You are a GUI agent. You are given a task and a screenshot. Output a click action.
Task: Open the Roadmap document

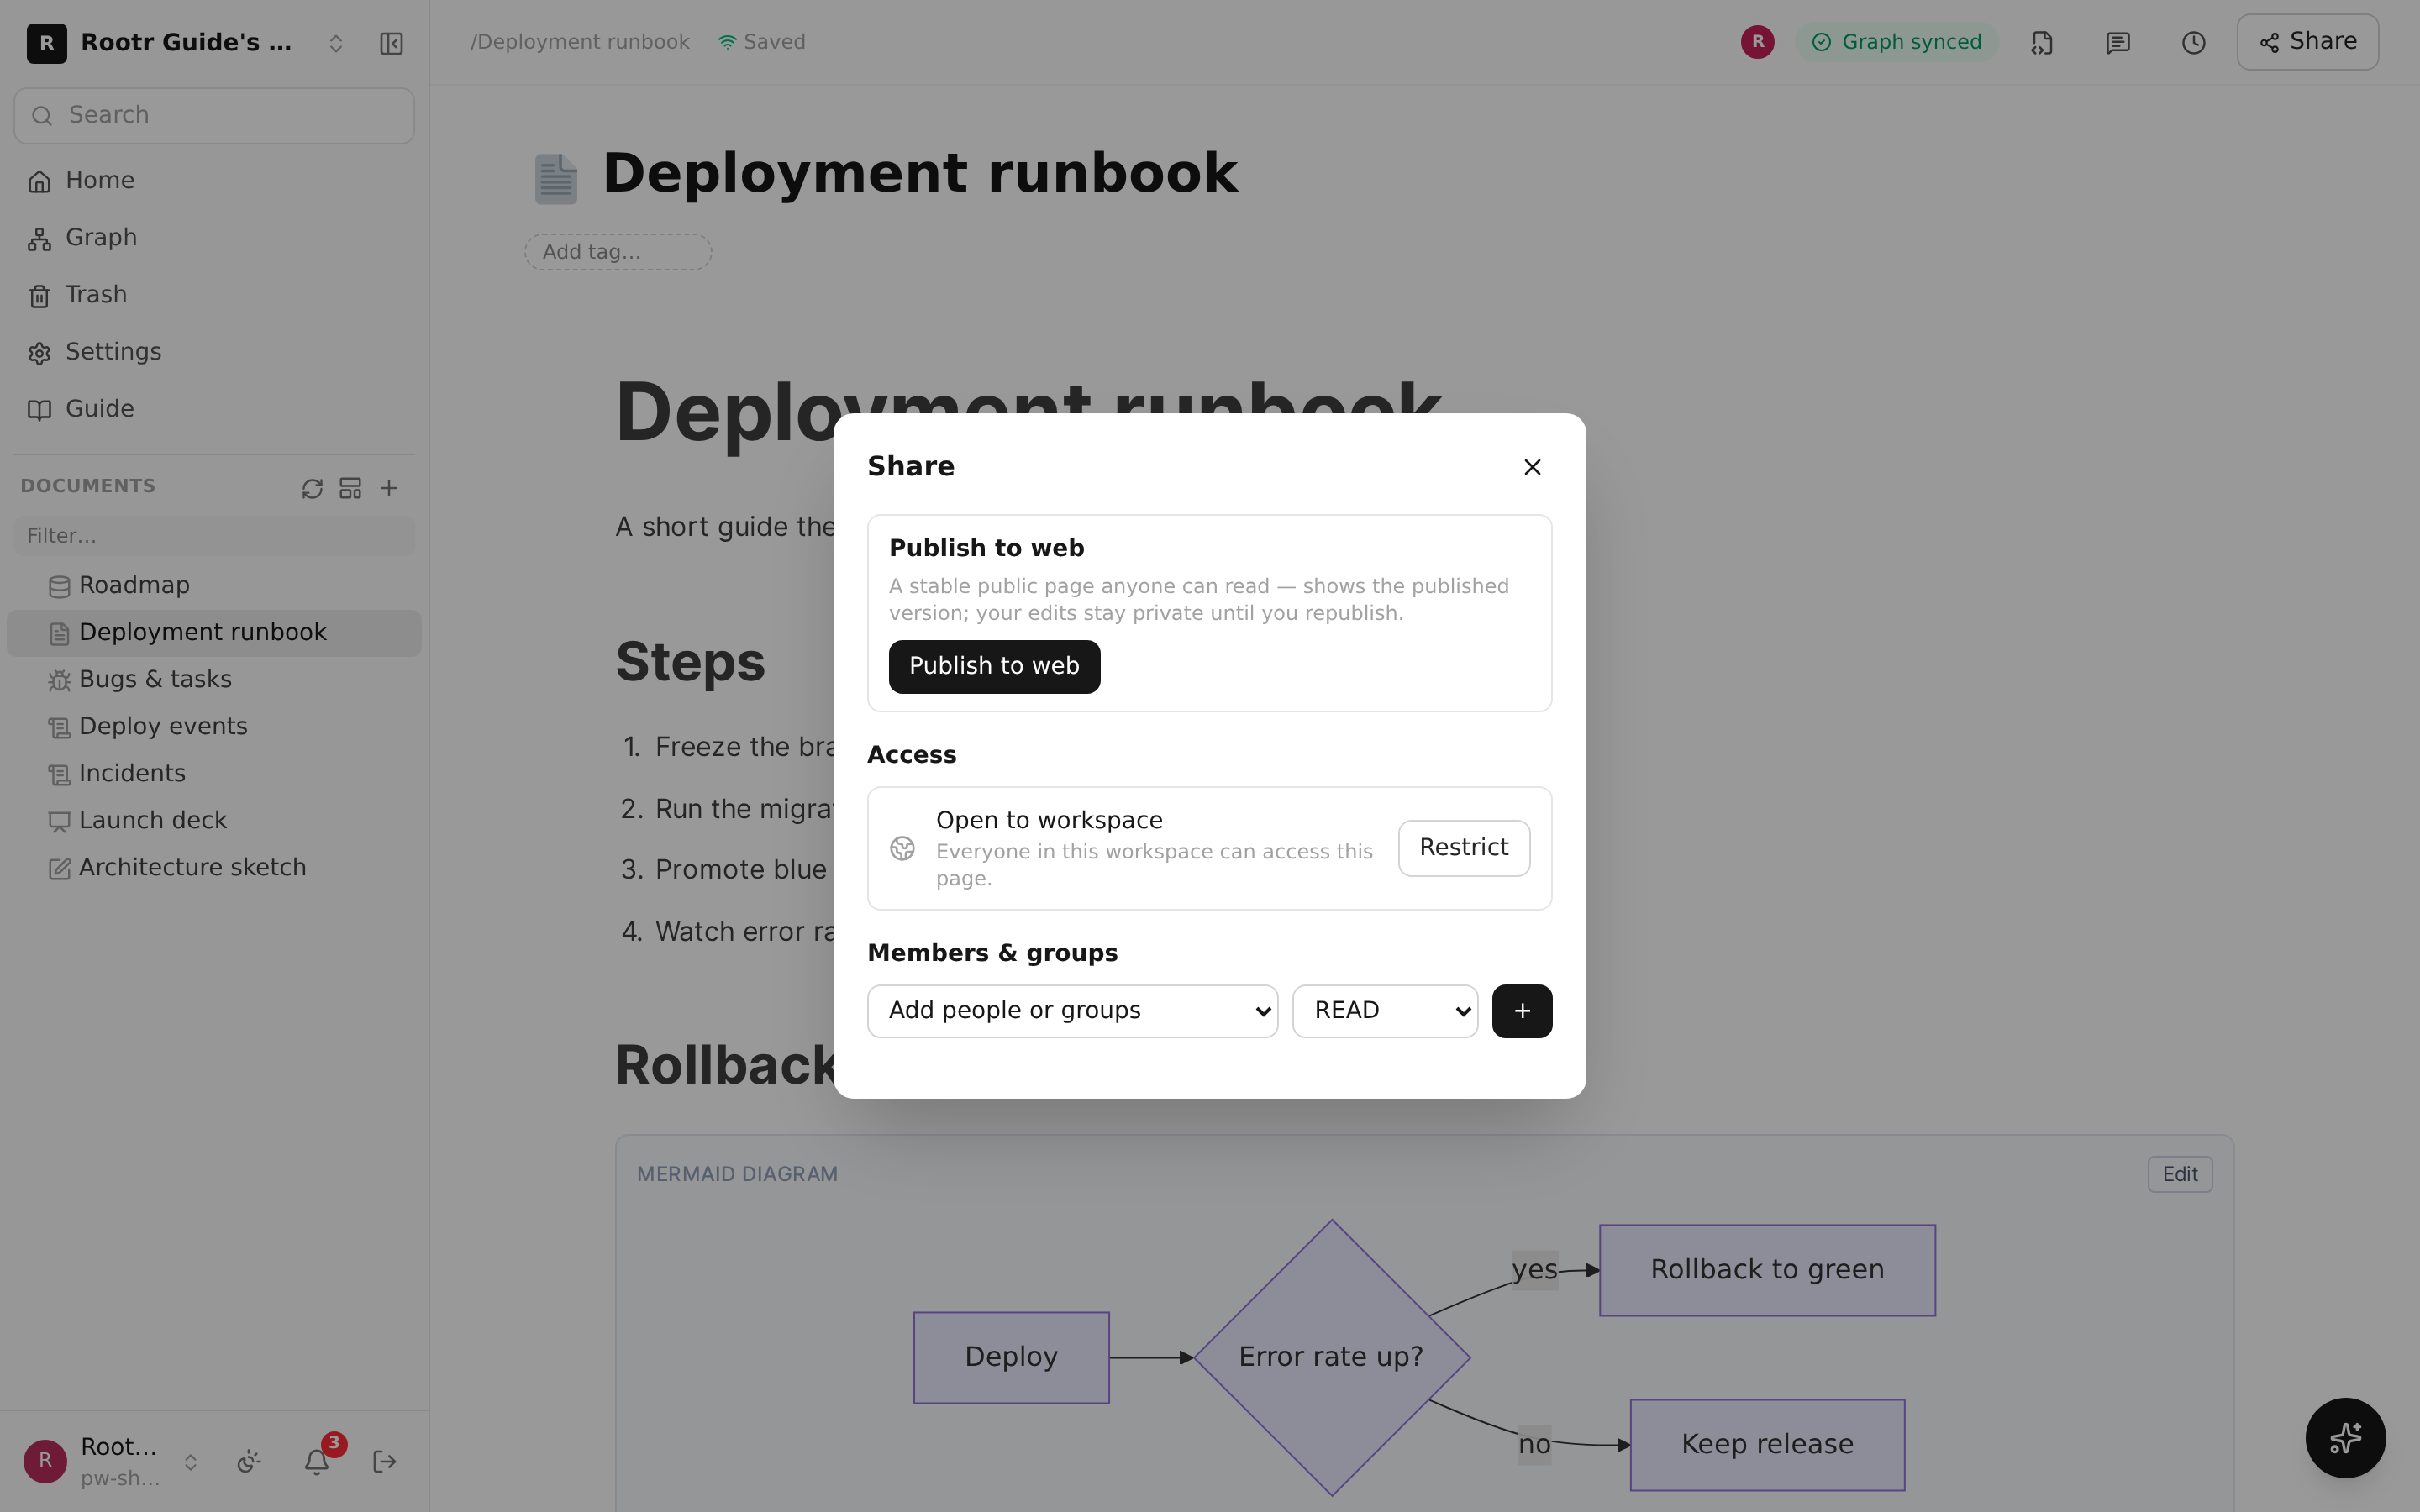click(214, 586)
